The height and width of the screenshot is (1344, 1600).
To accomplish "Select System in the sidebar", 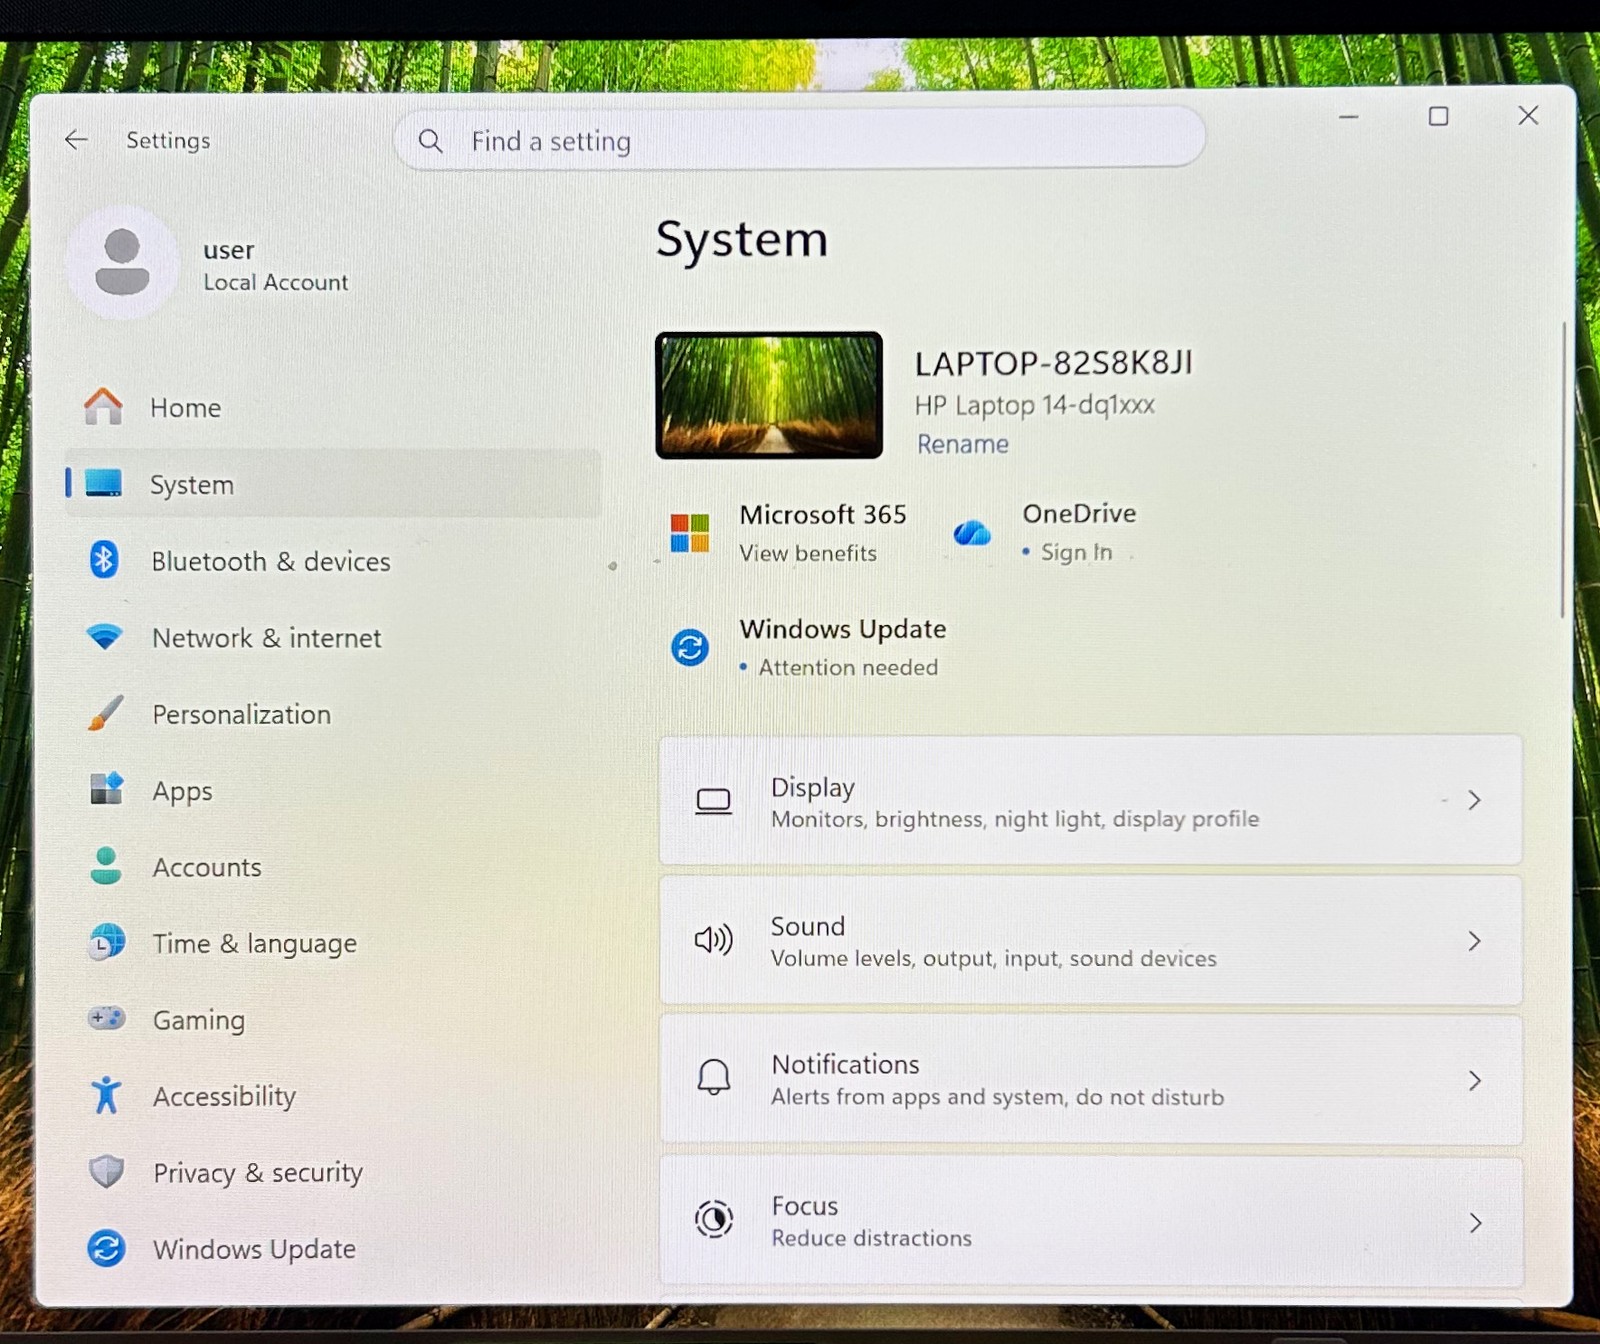I will point(333,483).
